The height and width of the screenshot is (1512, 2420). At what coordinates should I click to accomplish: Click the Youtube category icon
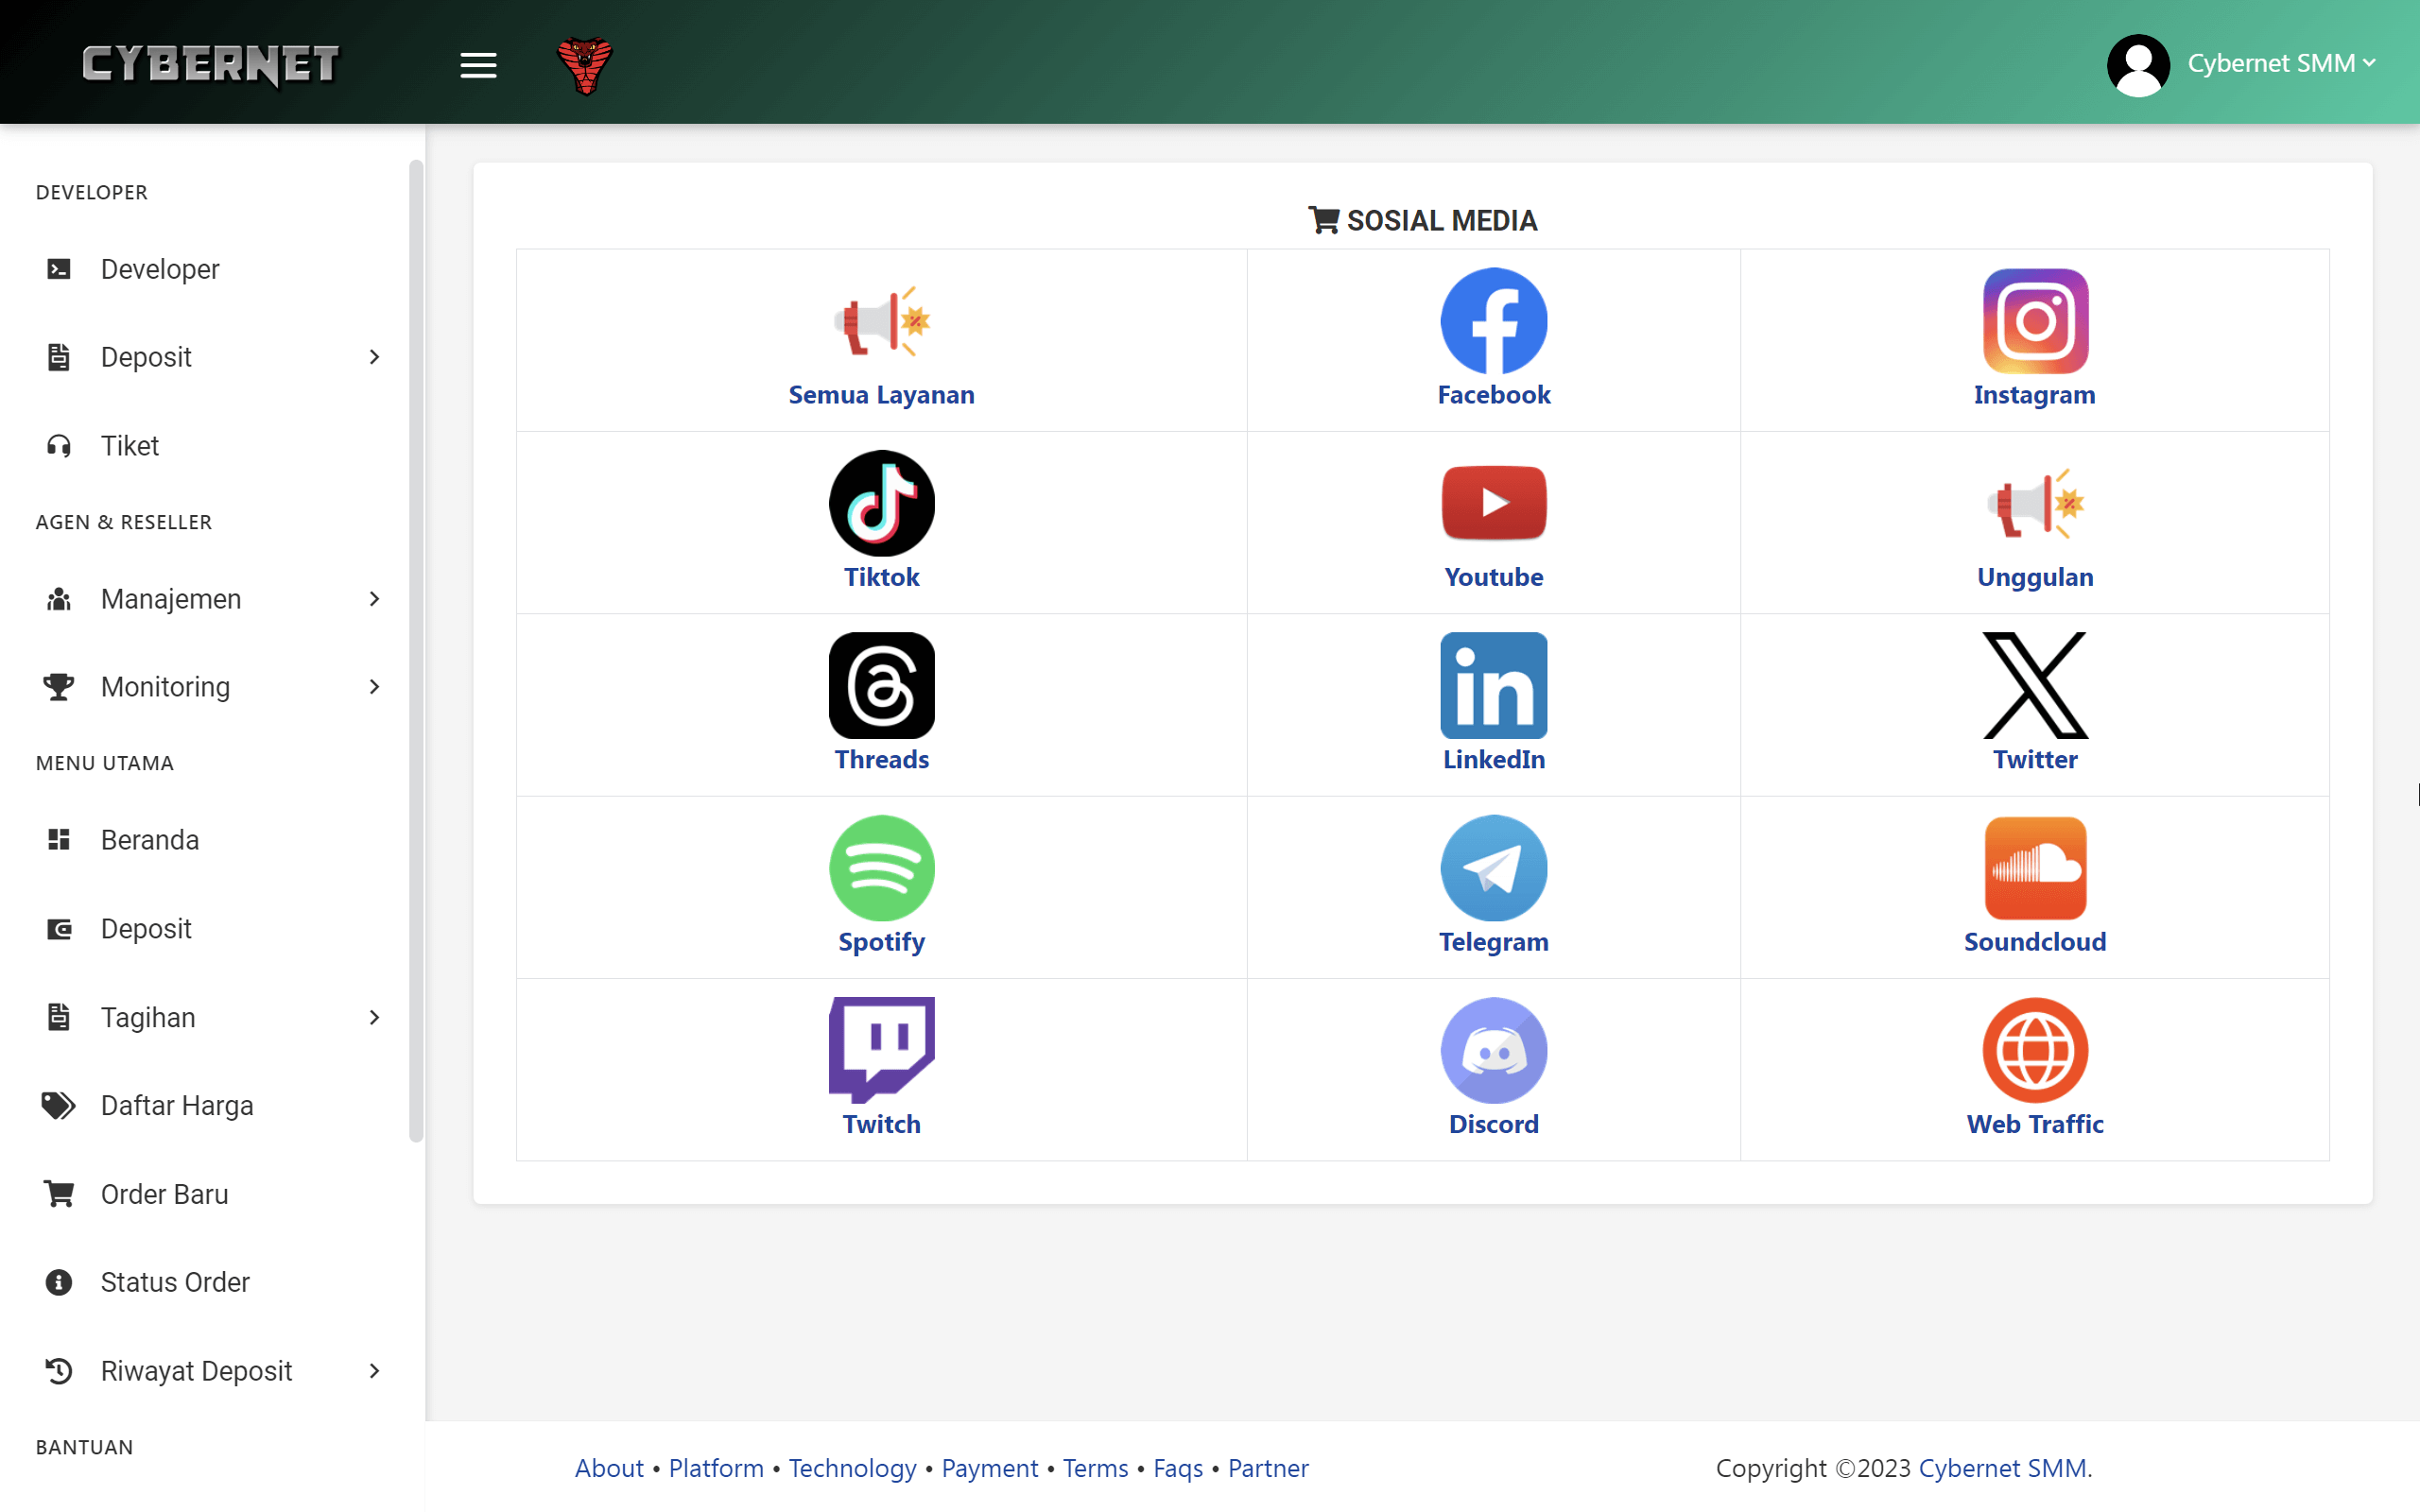click(x=1493, y=520)
